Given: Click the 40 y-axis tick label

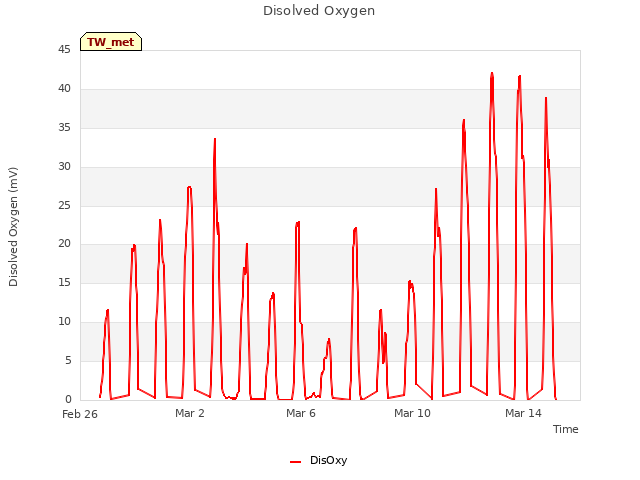Looking at the screenshot, I should point(64,89).
